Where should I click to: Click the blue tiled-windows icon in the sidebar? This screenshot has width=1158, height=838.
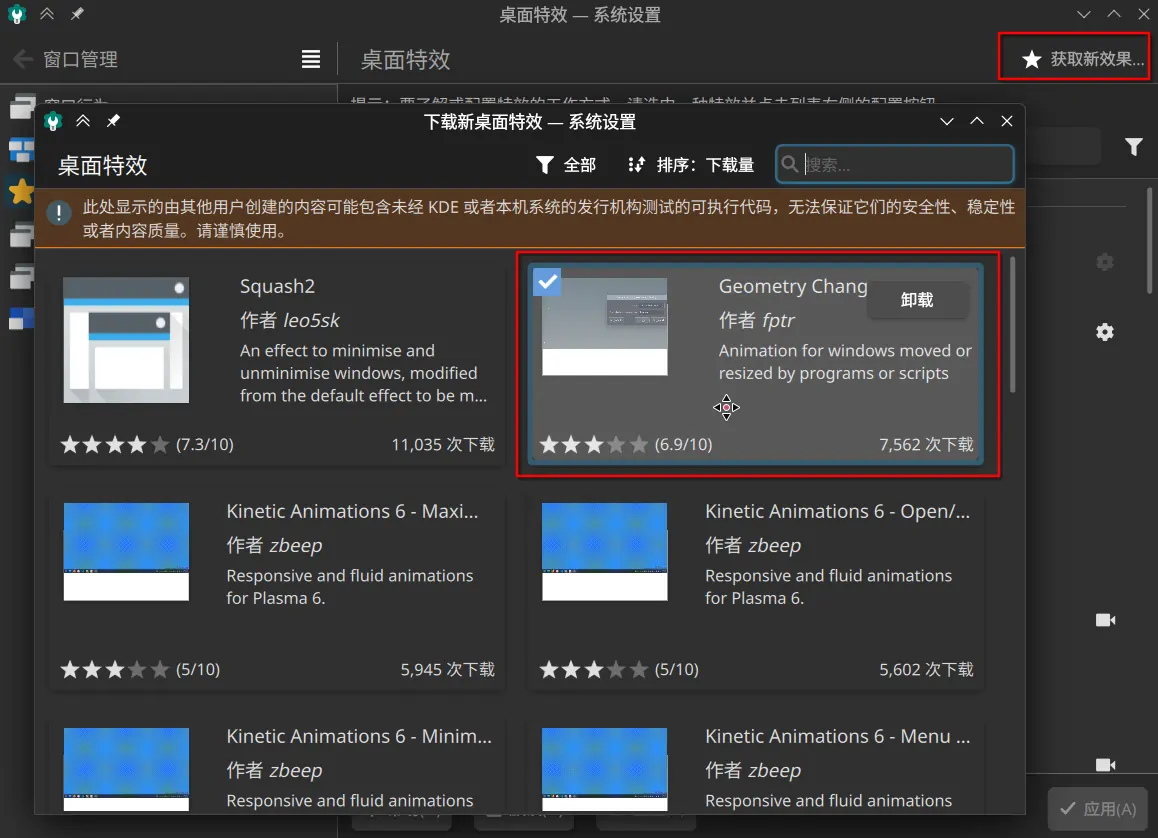click(20, 150)
